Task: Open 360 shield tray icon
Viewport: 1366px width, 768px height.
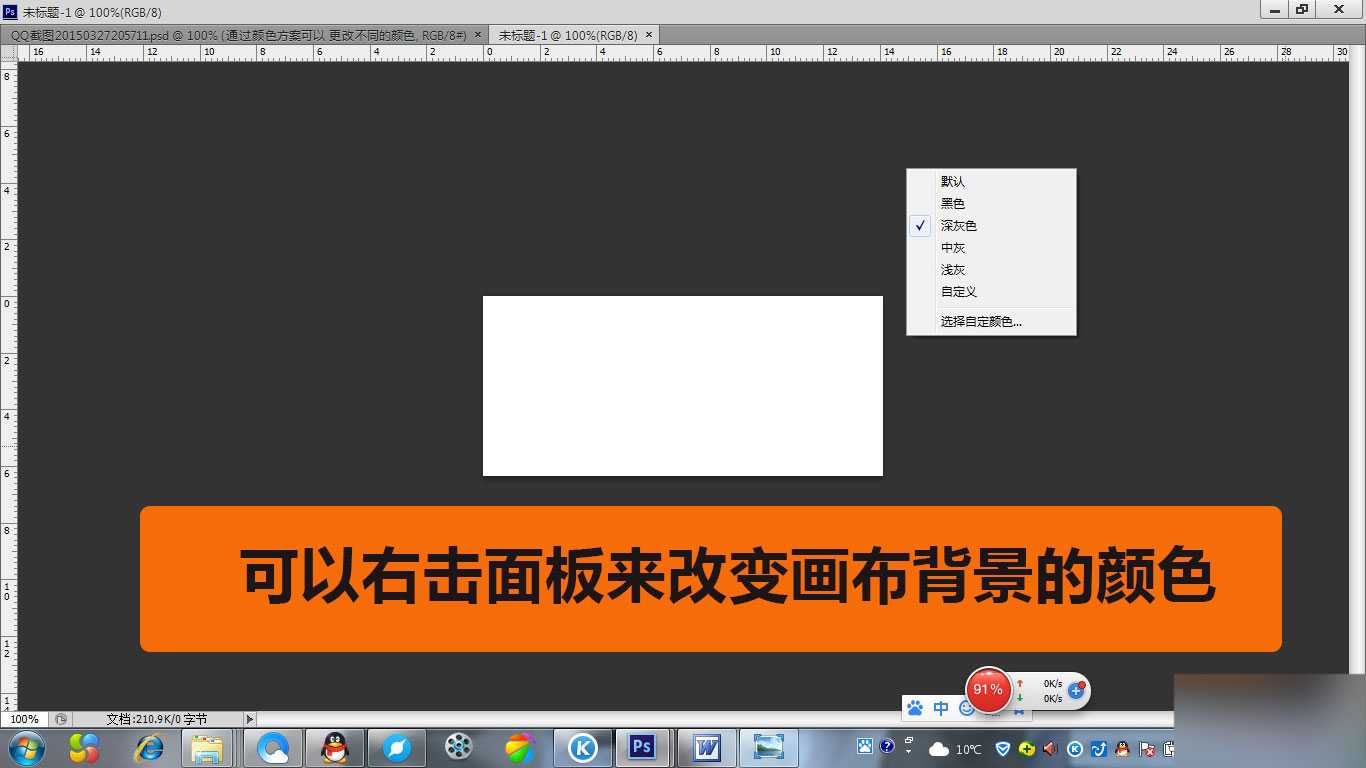Action: coord(1003,748)
